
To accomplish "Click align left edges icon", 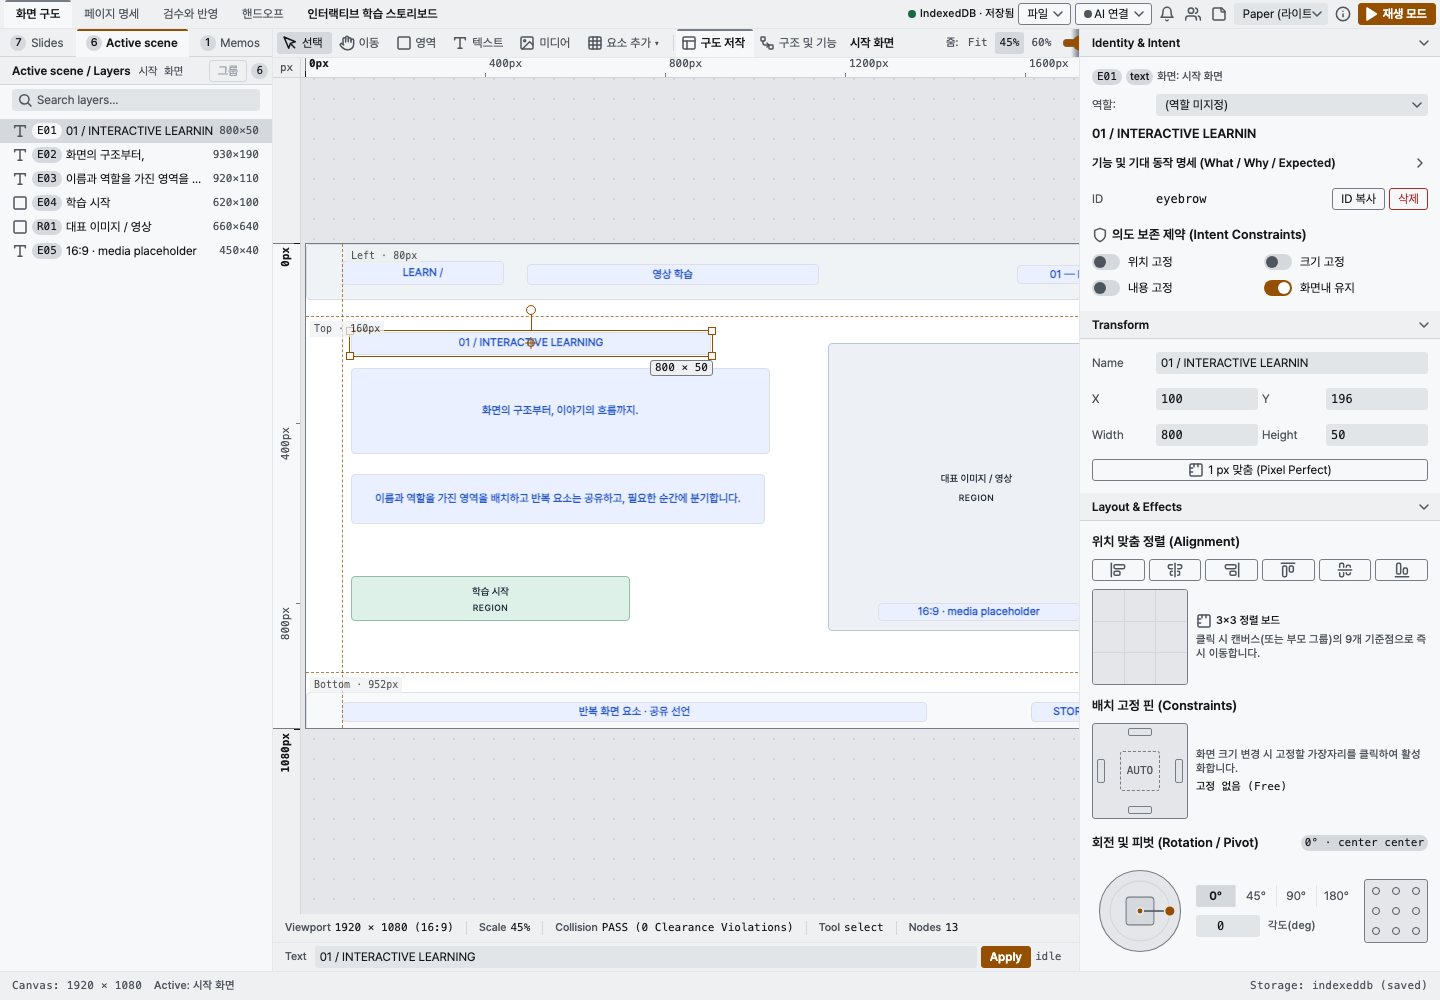I will click(x=1118, y=570).
